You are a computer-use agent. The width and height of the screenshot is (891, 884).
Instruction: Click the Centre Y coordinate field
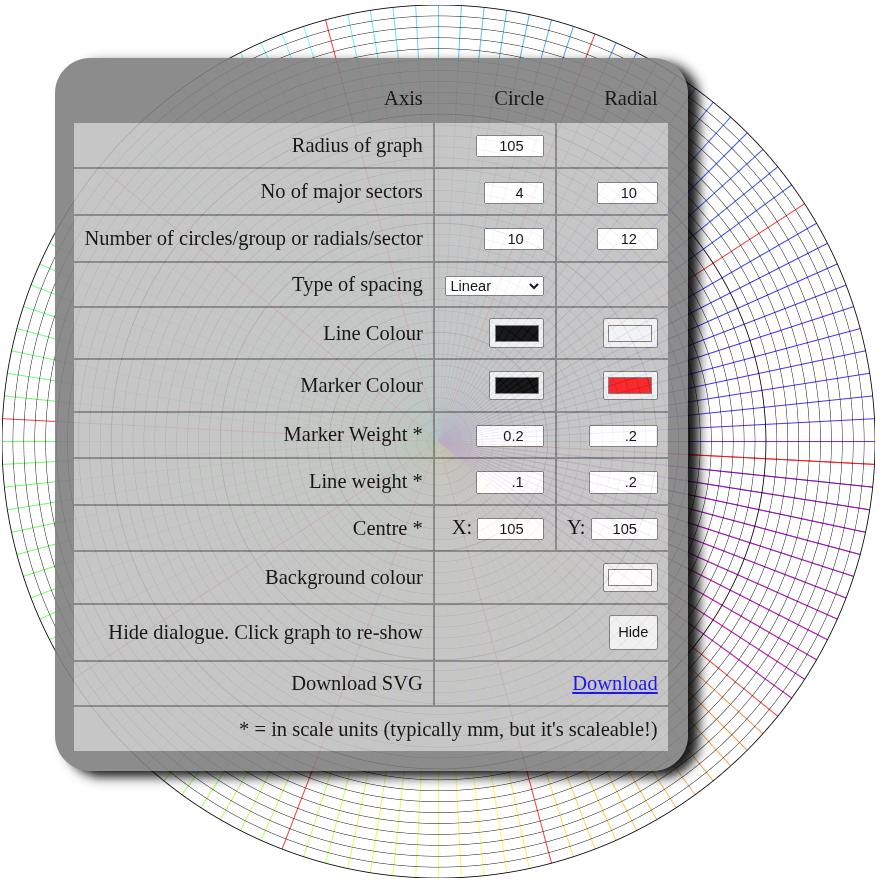point(624,529)
